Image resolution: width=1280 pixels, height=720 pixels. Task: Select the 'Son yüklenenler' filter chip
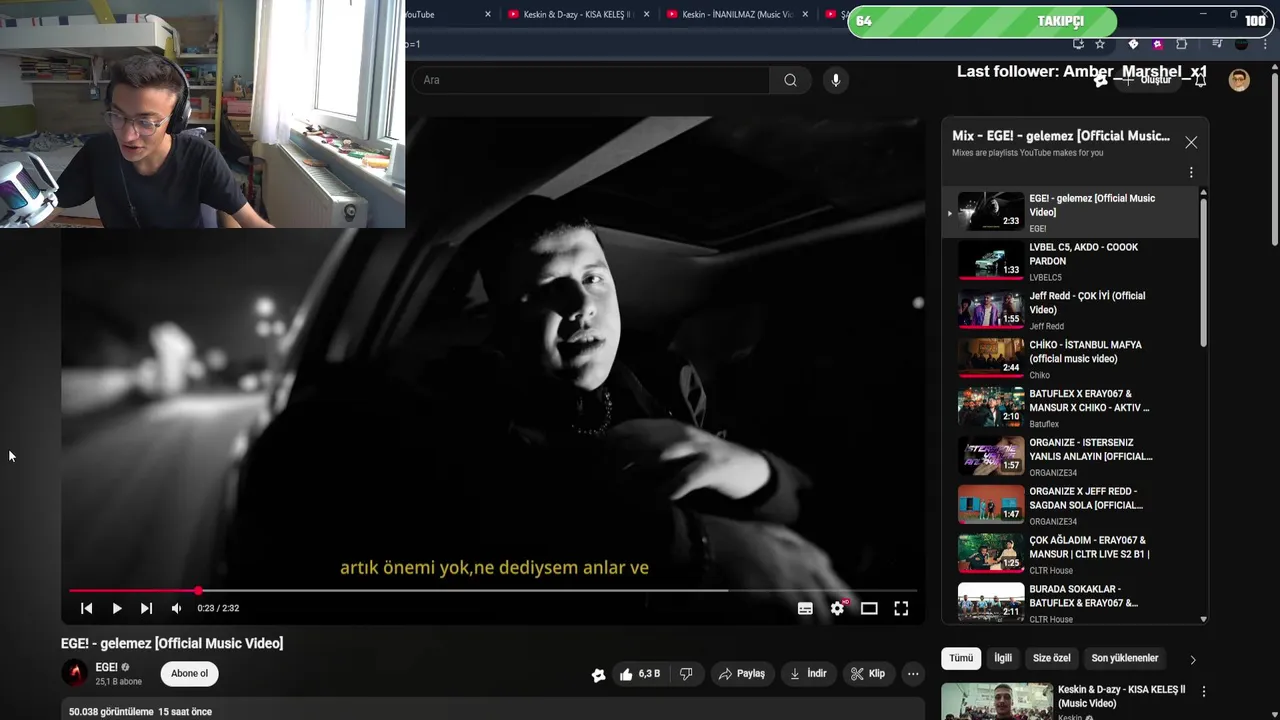click(1125, 658)
